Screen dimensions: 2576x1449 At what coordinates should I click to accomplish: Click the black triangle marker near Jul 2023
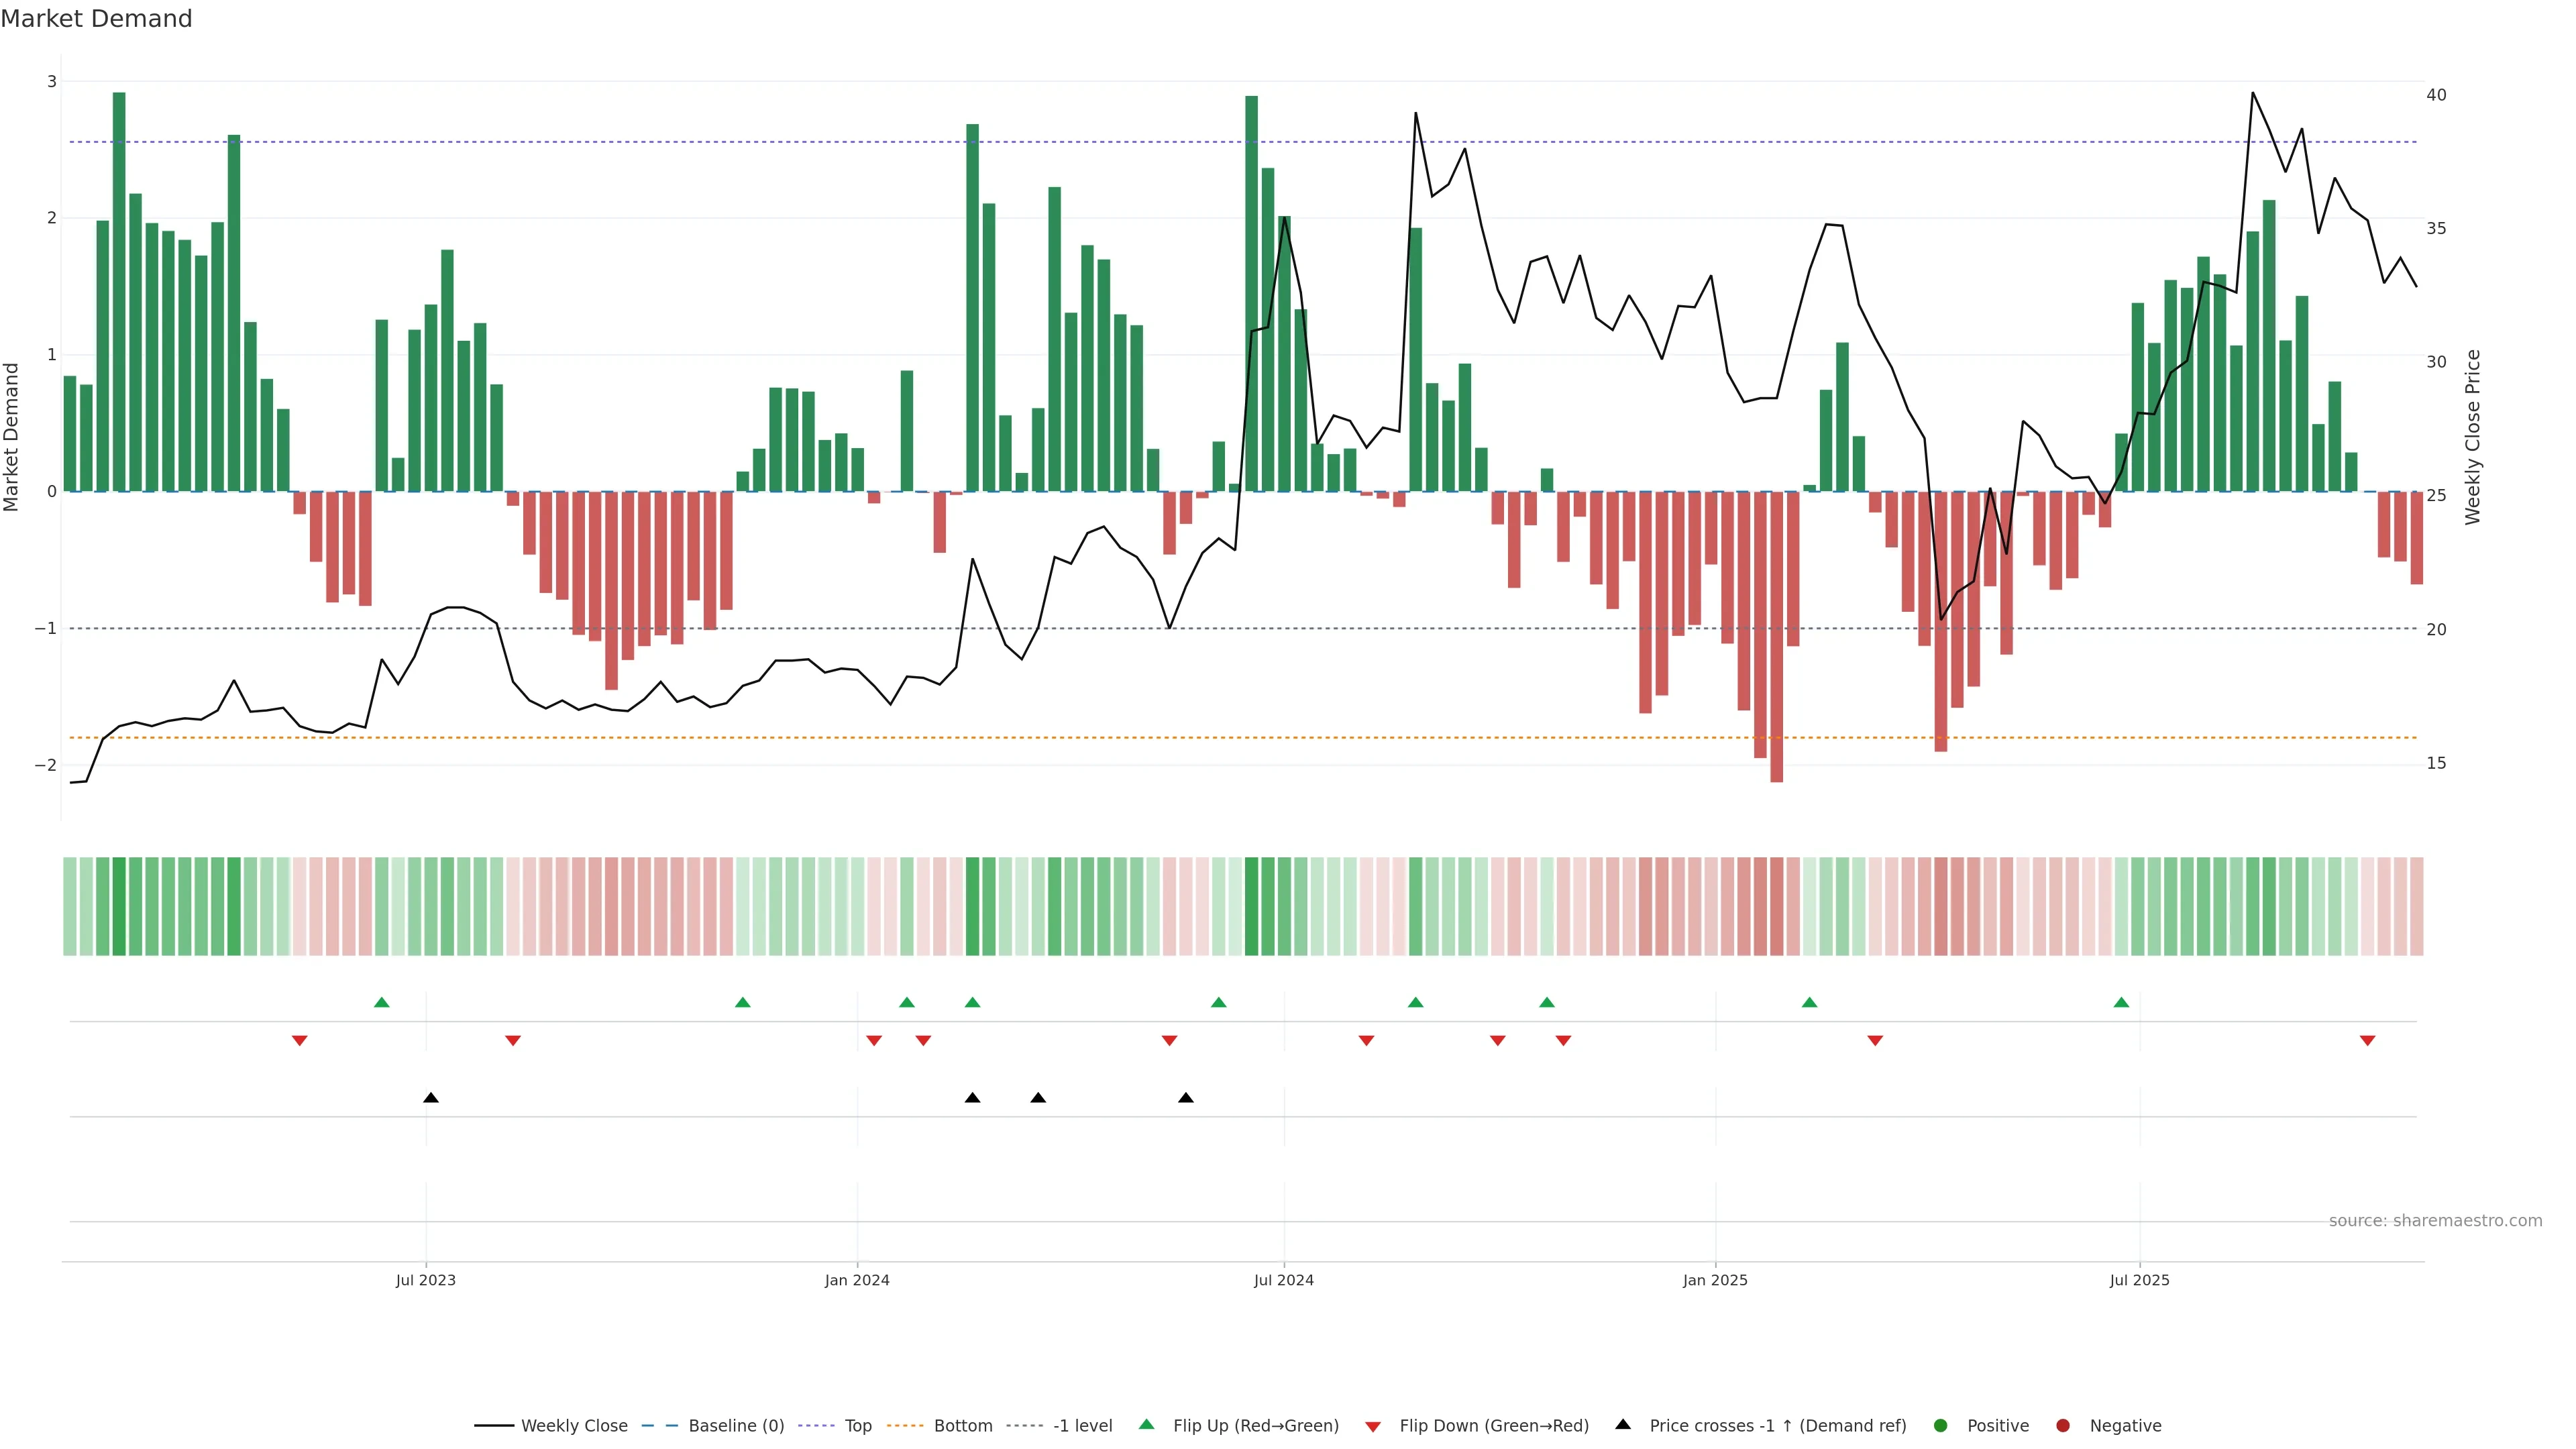pos(431,1098)
